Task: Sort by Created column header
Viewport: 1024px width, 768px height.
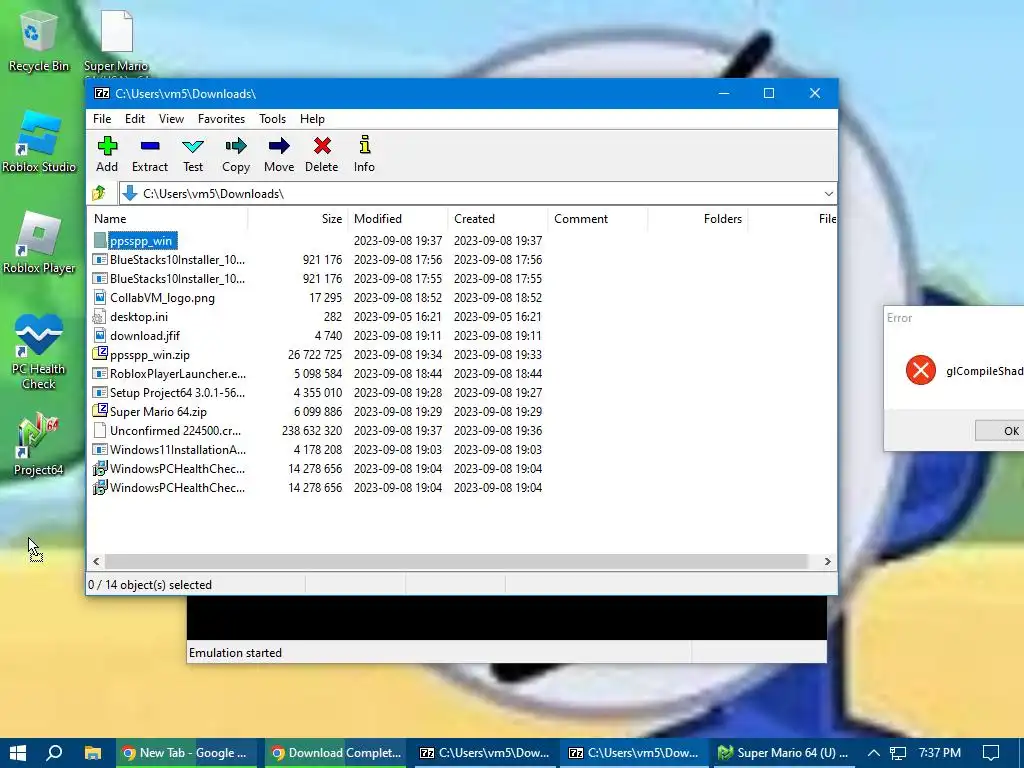Action: (x=498, y=219)
